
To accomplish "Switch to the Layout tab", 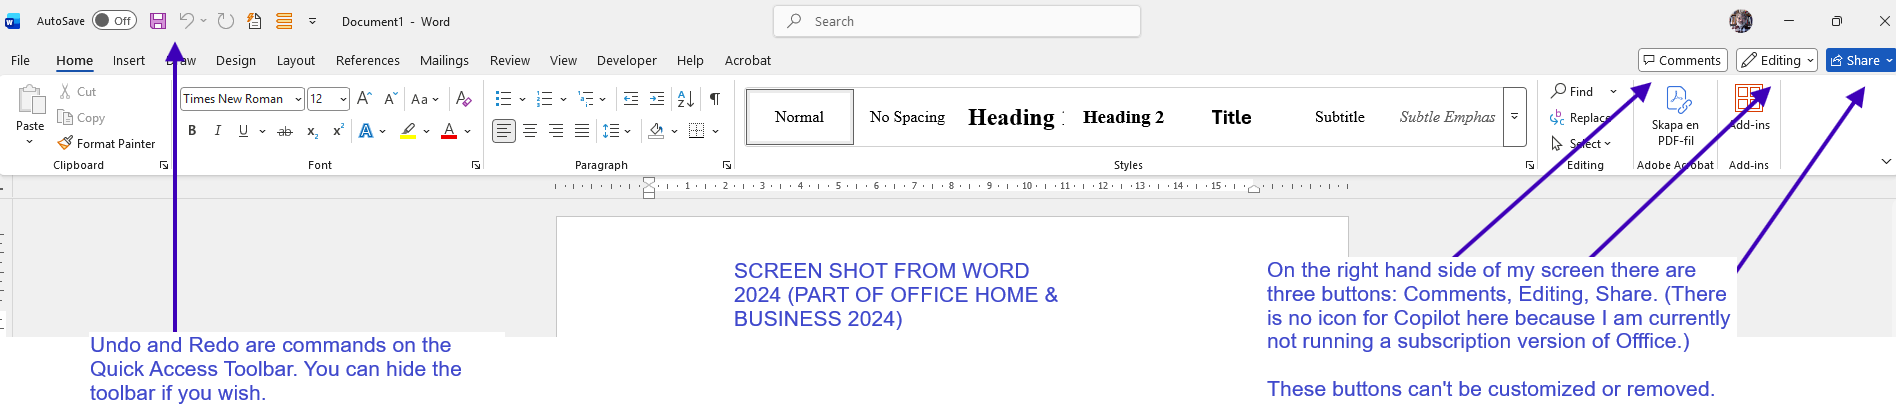I will tap(296, 60).
